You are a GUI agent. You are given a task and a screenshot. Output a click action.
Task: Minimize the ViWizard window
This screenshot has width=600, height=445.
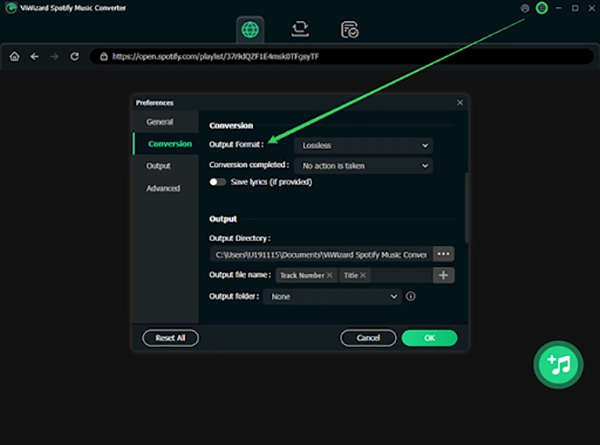558,8
